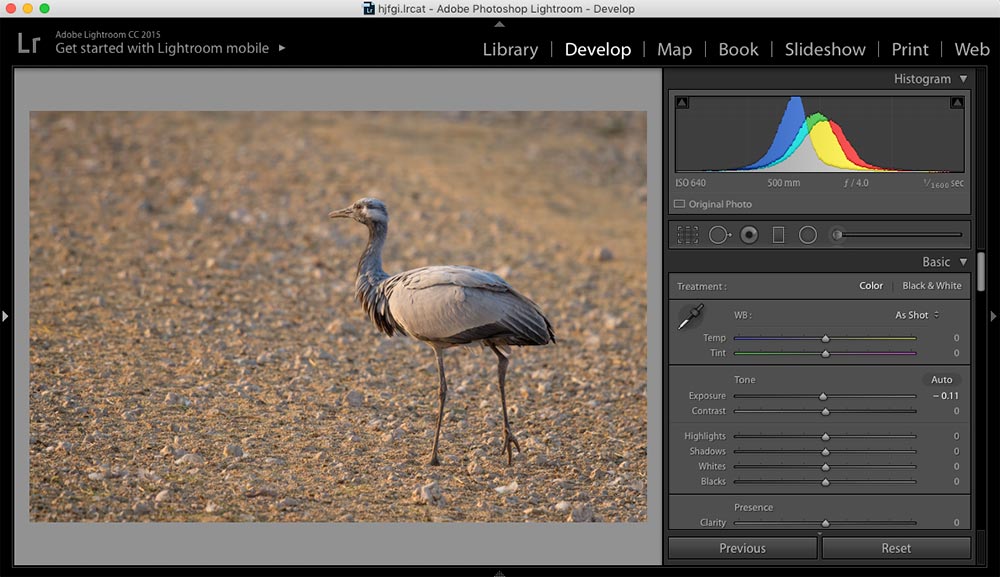Switch Treatment to Black & White

pos(931,286)
